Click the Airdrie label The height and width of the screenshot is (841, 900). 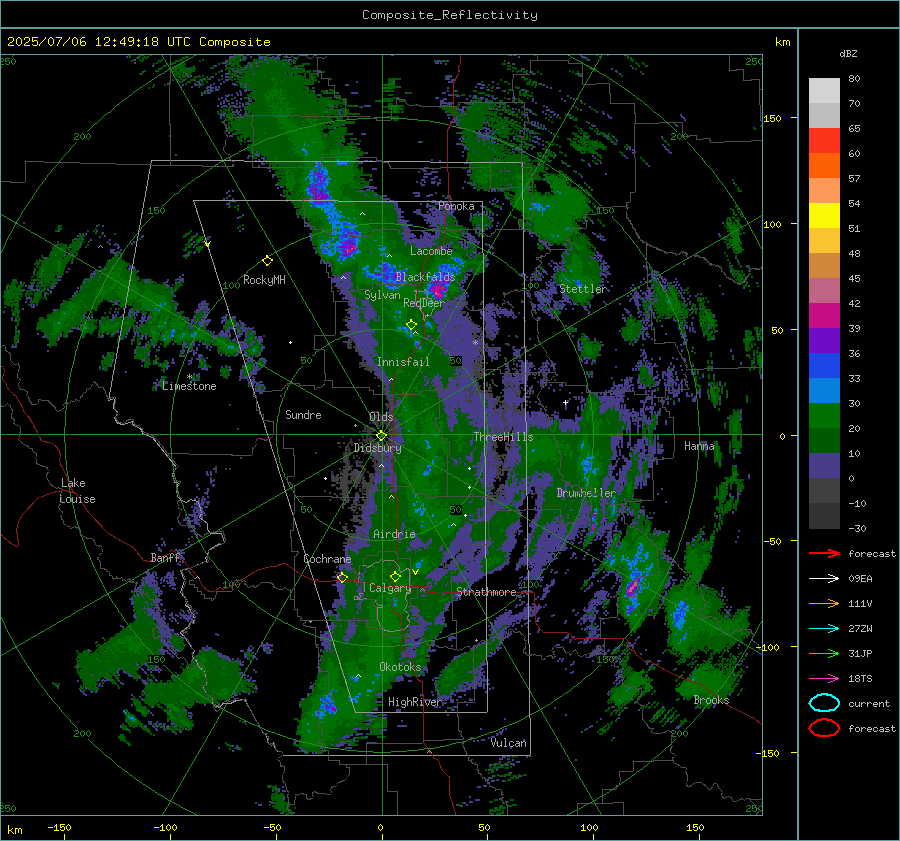pyautogui.click(x=394, y=534)
